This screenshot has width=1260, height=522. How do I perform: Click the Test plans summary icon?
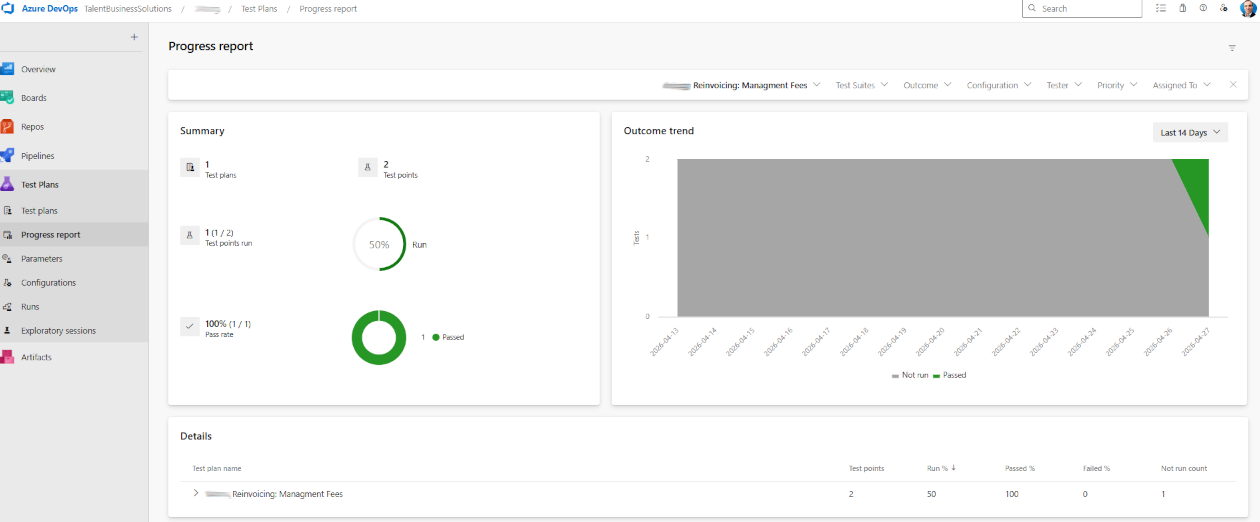[189, 168]
